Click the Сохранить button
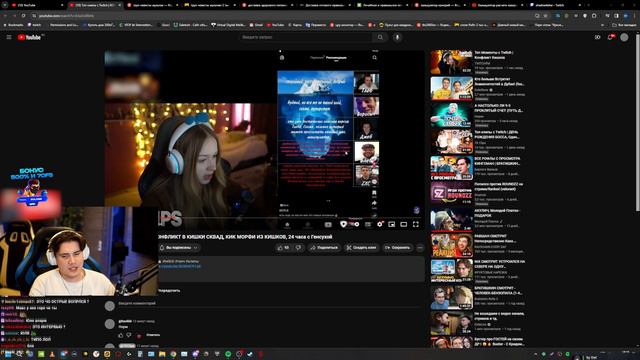Image resolution: width=640 pixels, height=360 pixels. [x=397, y=248]
